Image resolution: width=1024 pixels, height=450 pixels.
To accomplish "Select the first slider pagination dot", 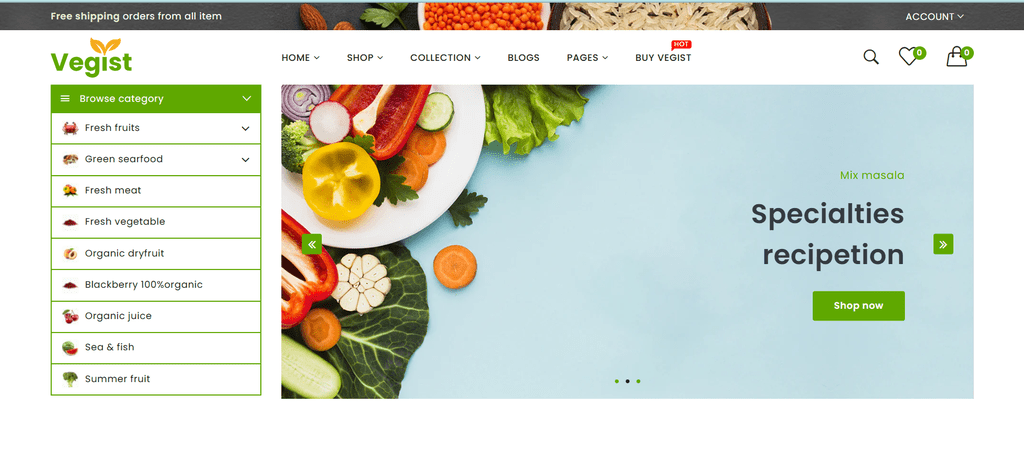I will tap(616, 381).
